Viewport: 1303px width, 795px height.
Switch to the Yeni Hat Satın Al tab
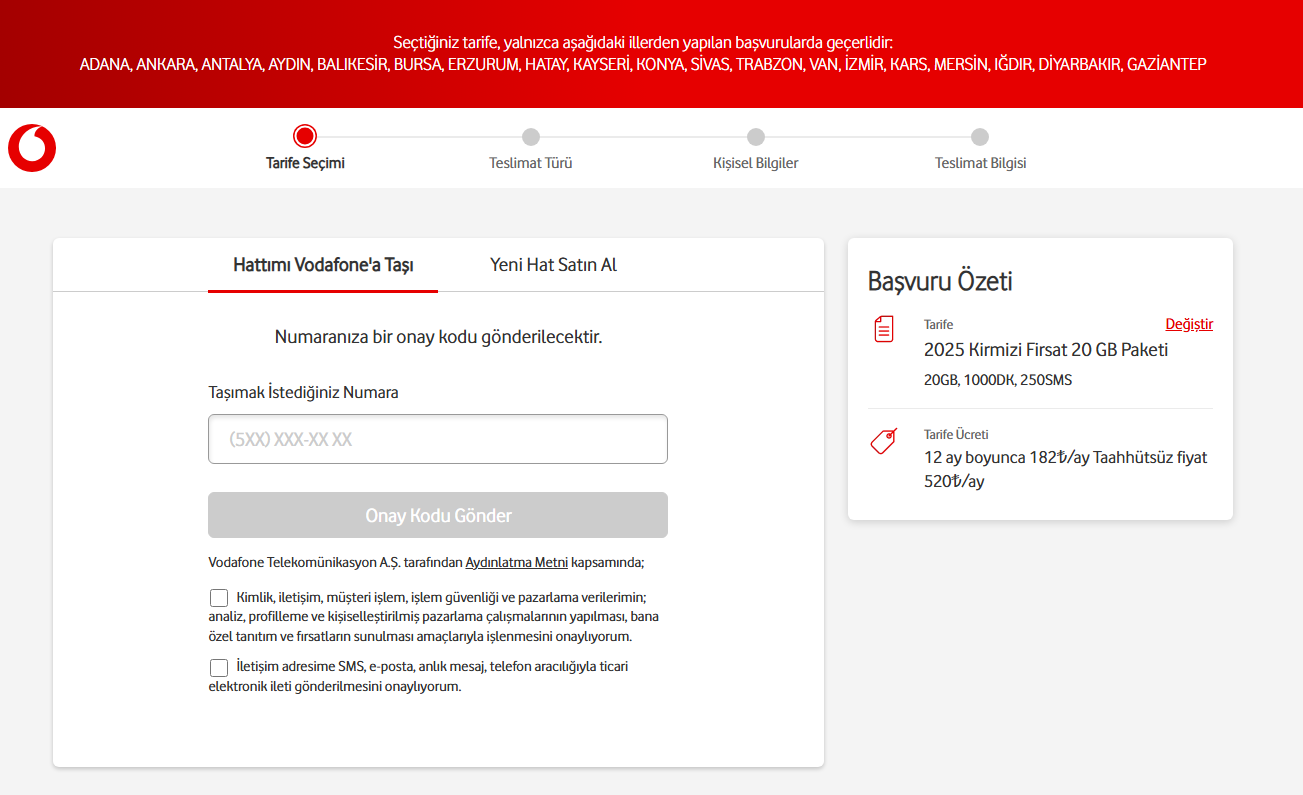click(553, 265)
